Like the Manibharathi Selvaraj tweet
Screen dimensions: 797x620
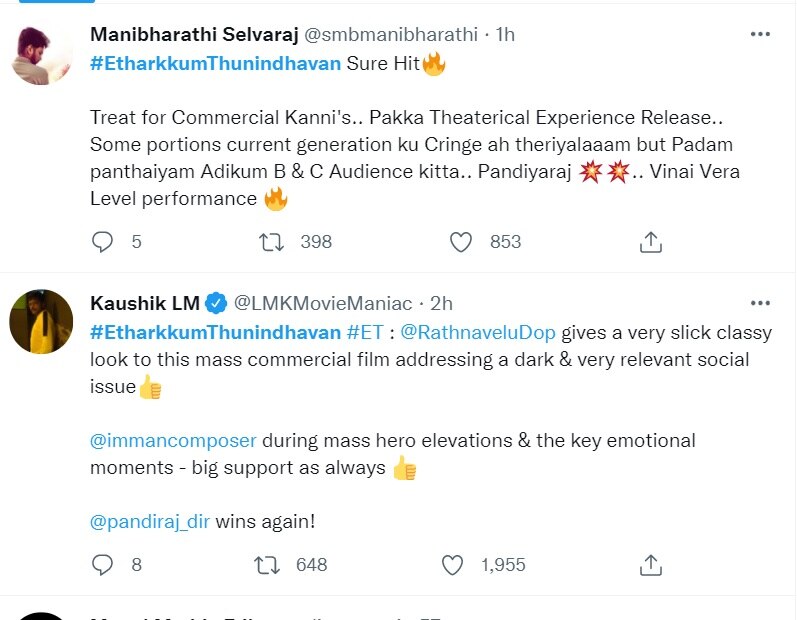click(460, 242)
